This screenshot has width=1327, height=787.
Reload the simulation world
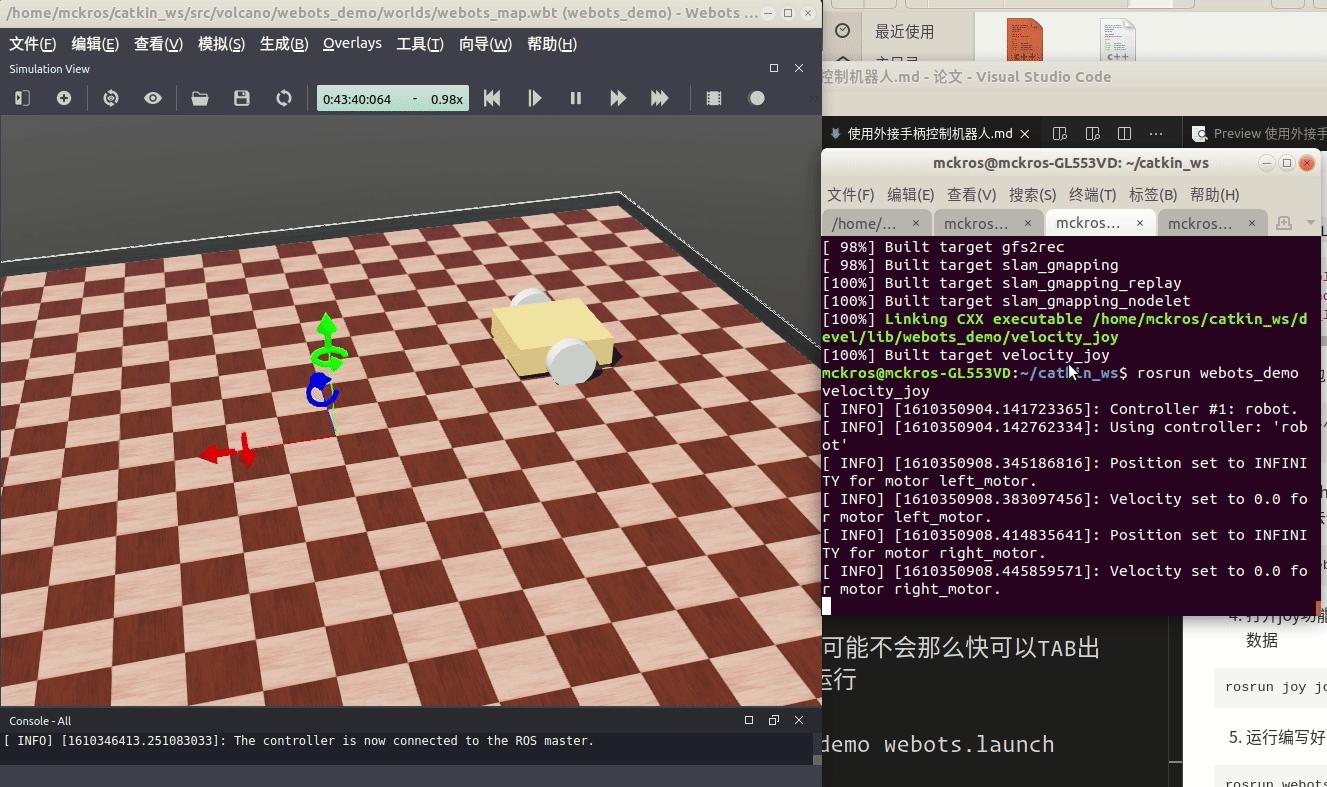(x=284, y=97)
